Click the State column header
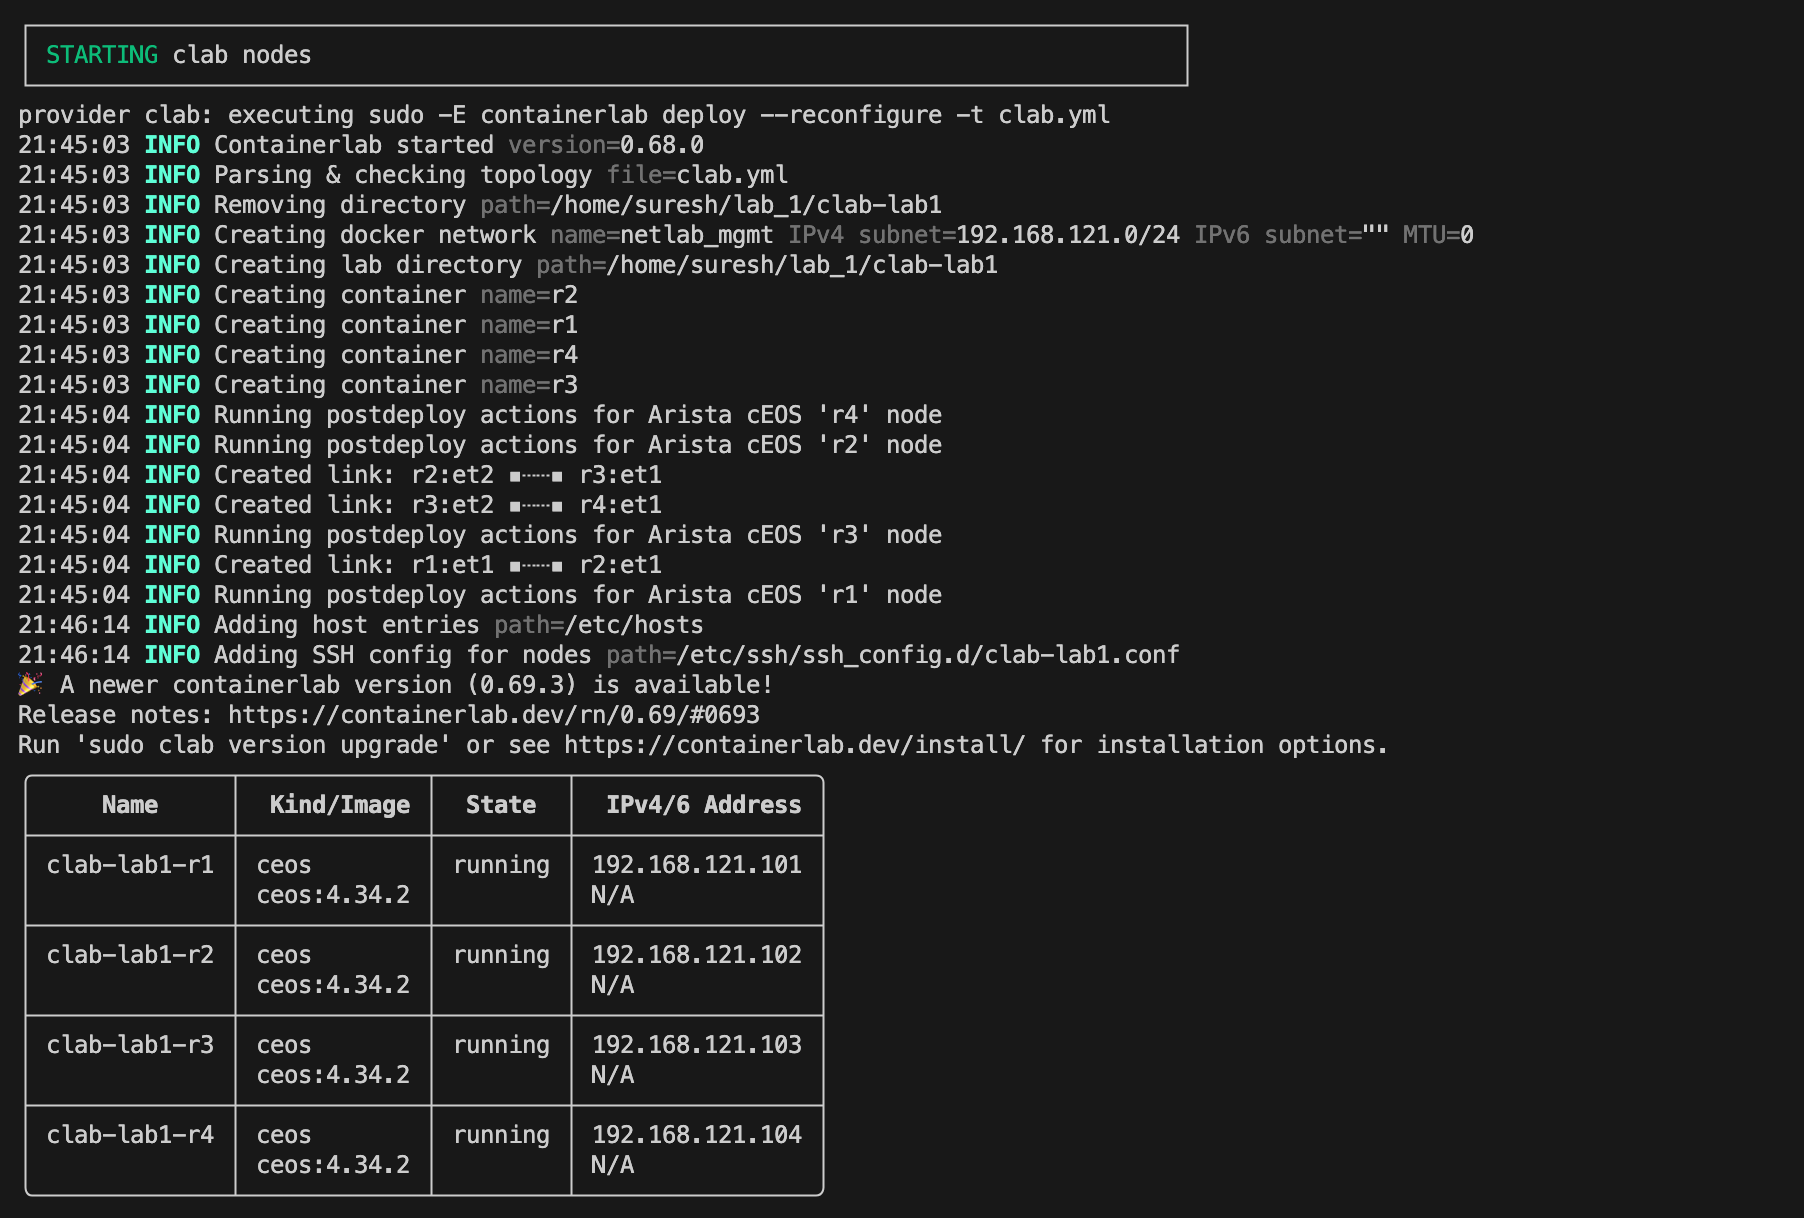This screenshot has height=1218, width=1804. click(501, 805)
